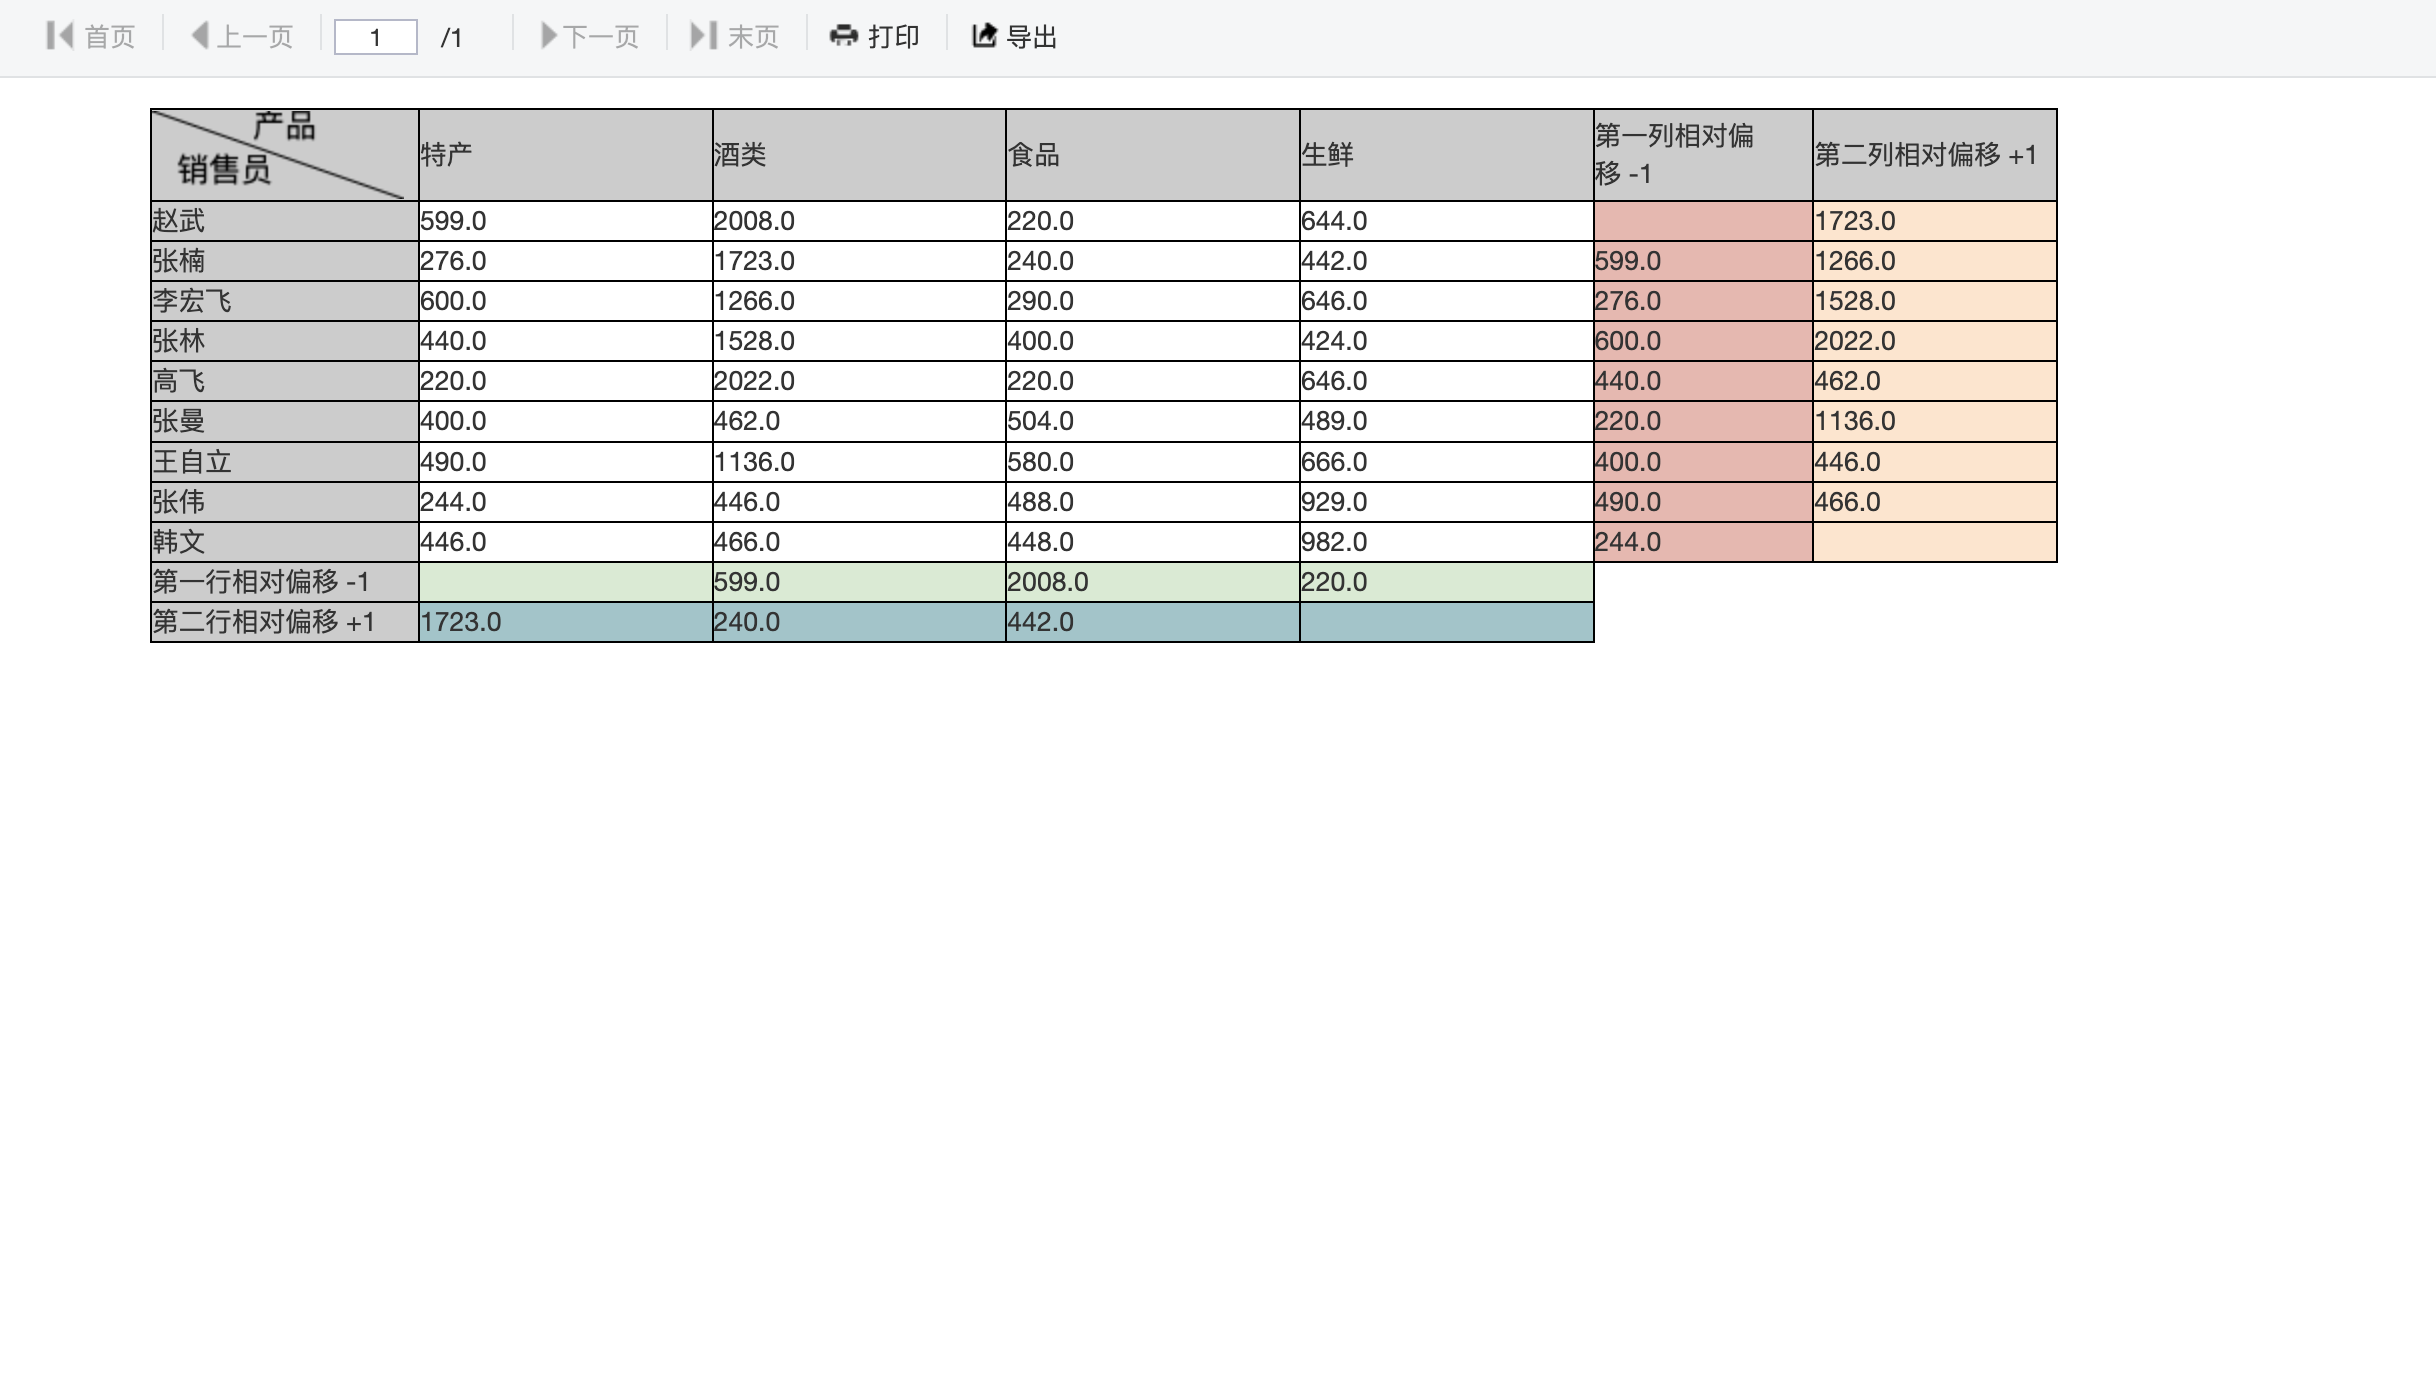The height and width of the screenshot is (1394, 2436).
Task: Click the green offset cell showing 599.0
Action: click(x=859, y=582)
